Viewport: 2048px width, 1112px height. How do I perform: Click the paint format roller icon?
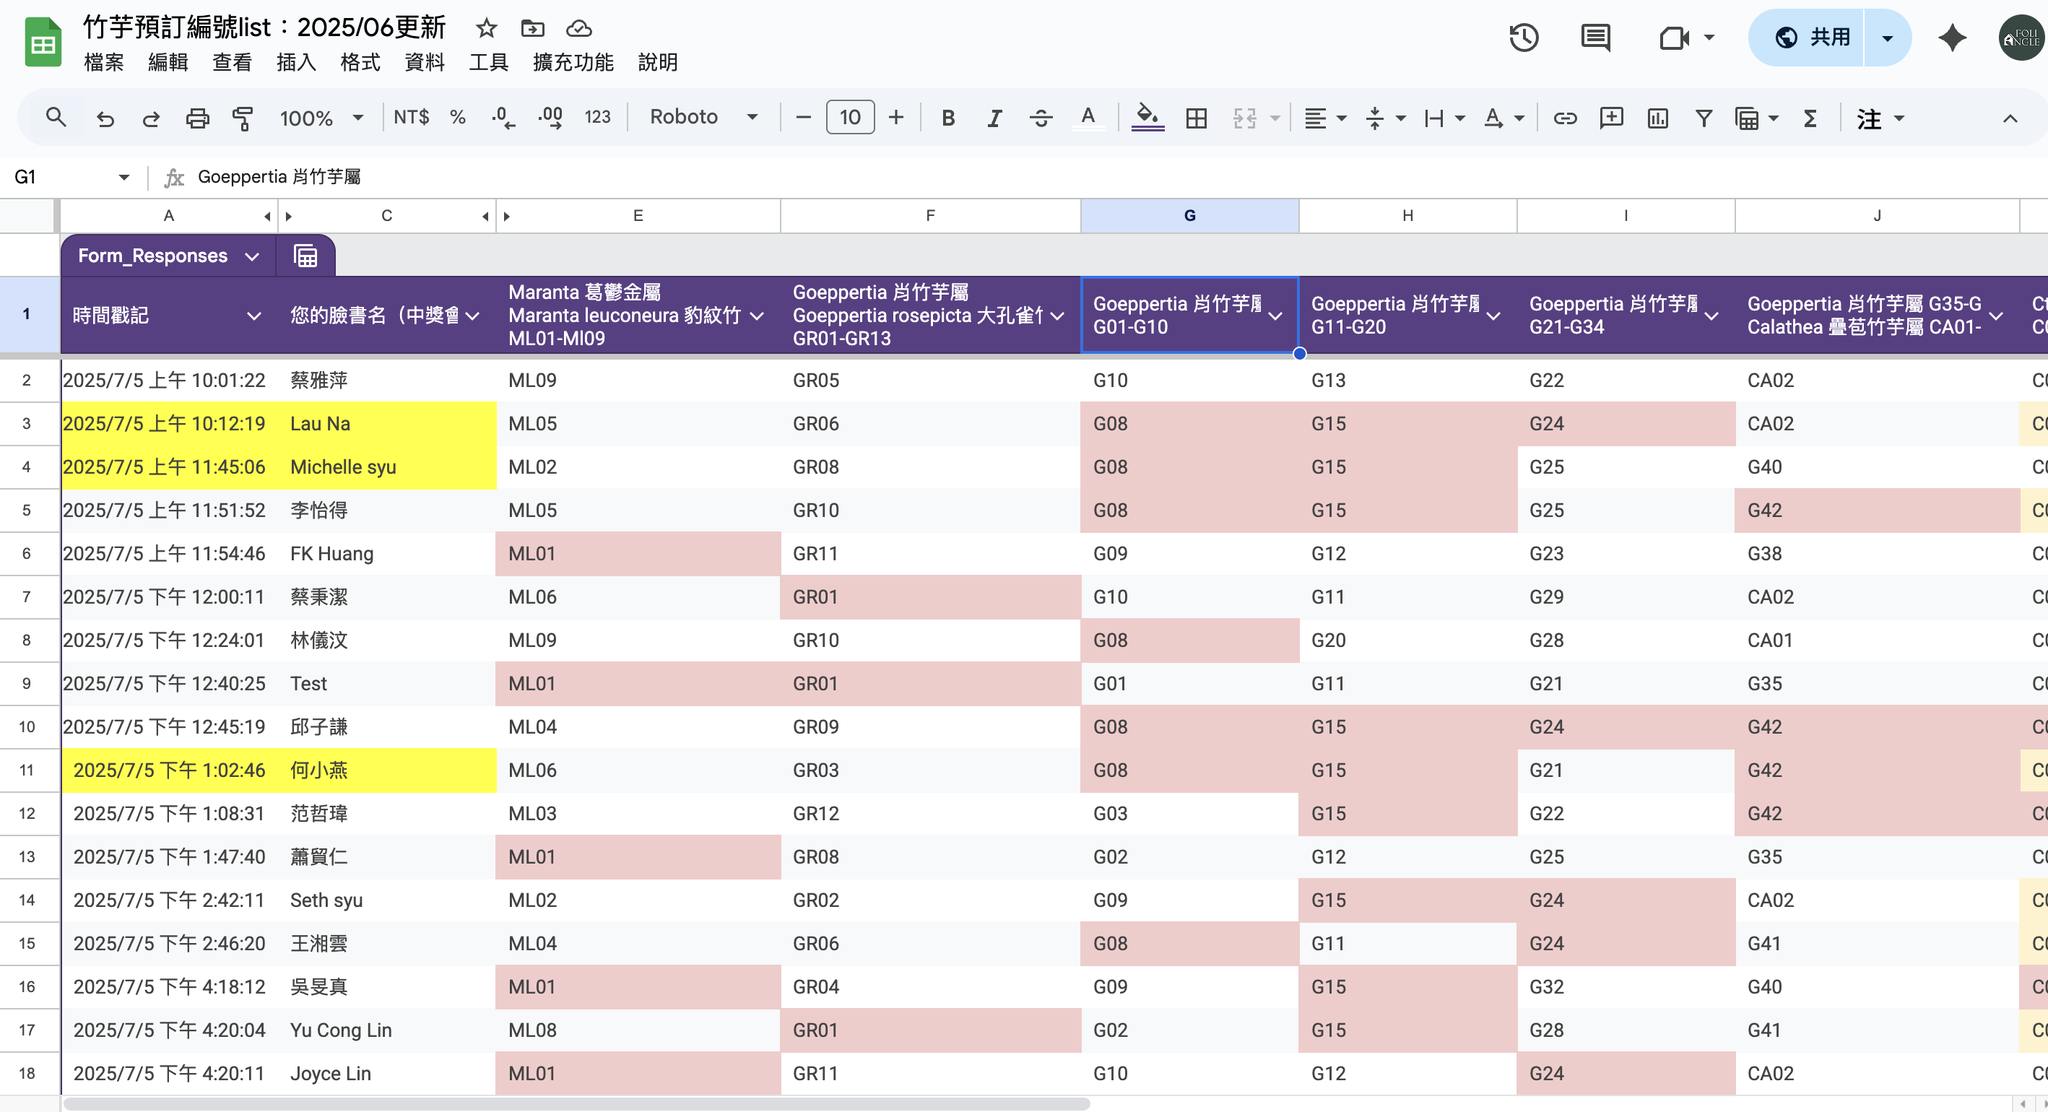tap(243, 118)
